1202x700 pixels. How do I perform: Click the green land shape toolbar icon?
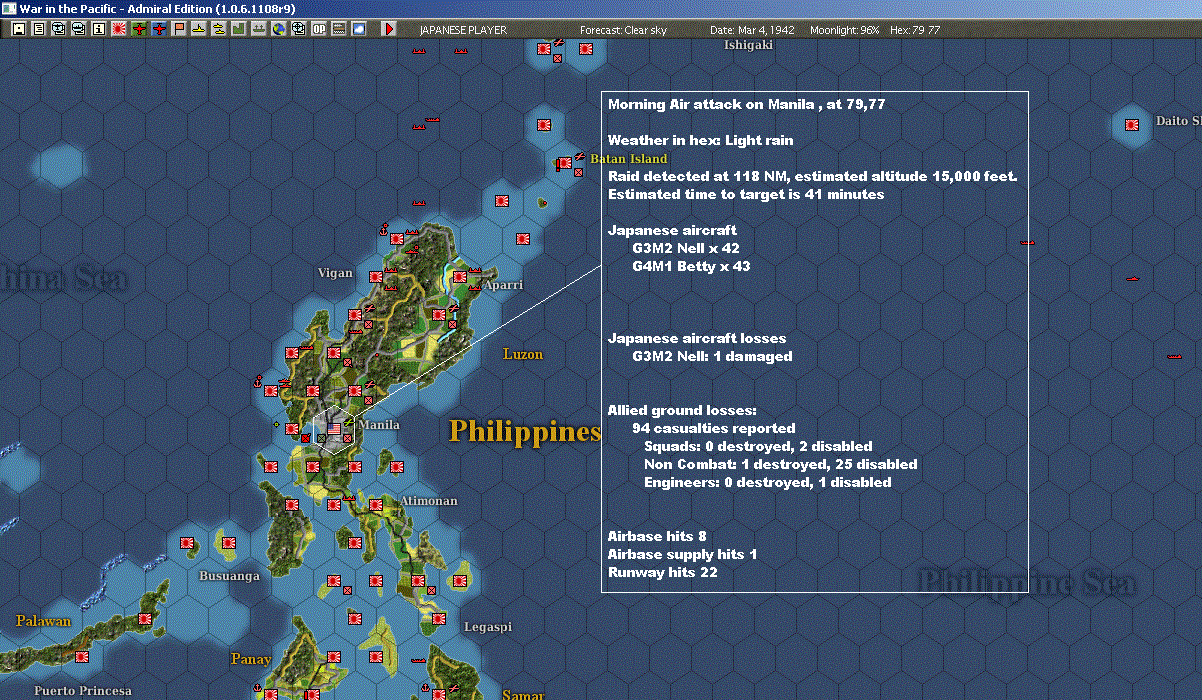click(238, 29)
